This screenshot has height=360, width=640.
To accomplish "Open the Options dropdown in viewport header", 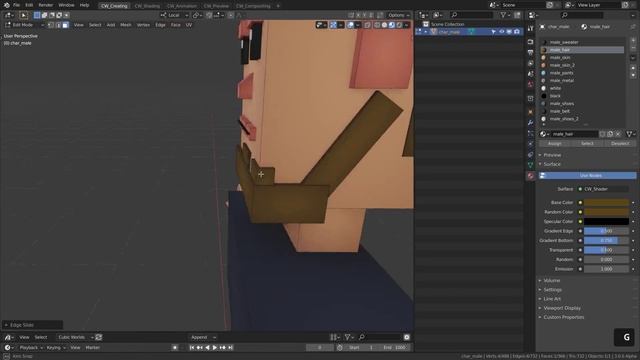I will [x=399, y=15].
